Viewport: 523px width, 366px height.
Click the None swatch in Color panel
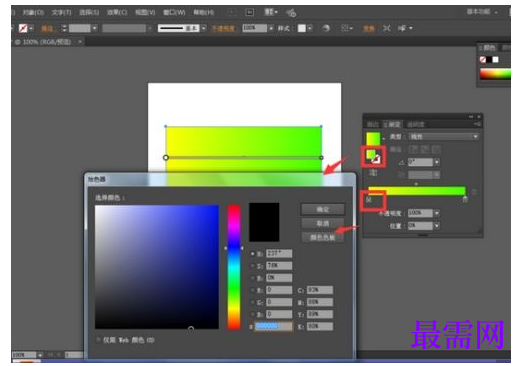[483, 59]
